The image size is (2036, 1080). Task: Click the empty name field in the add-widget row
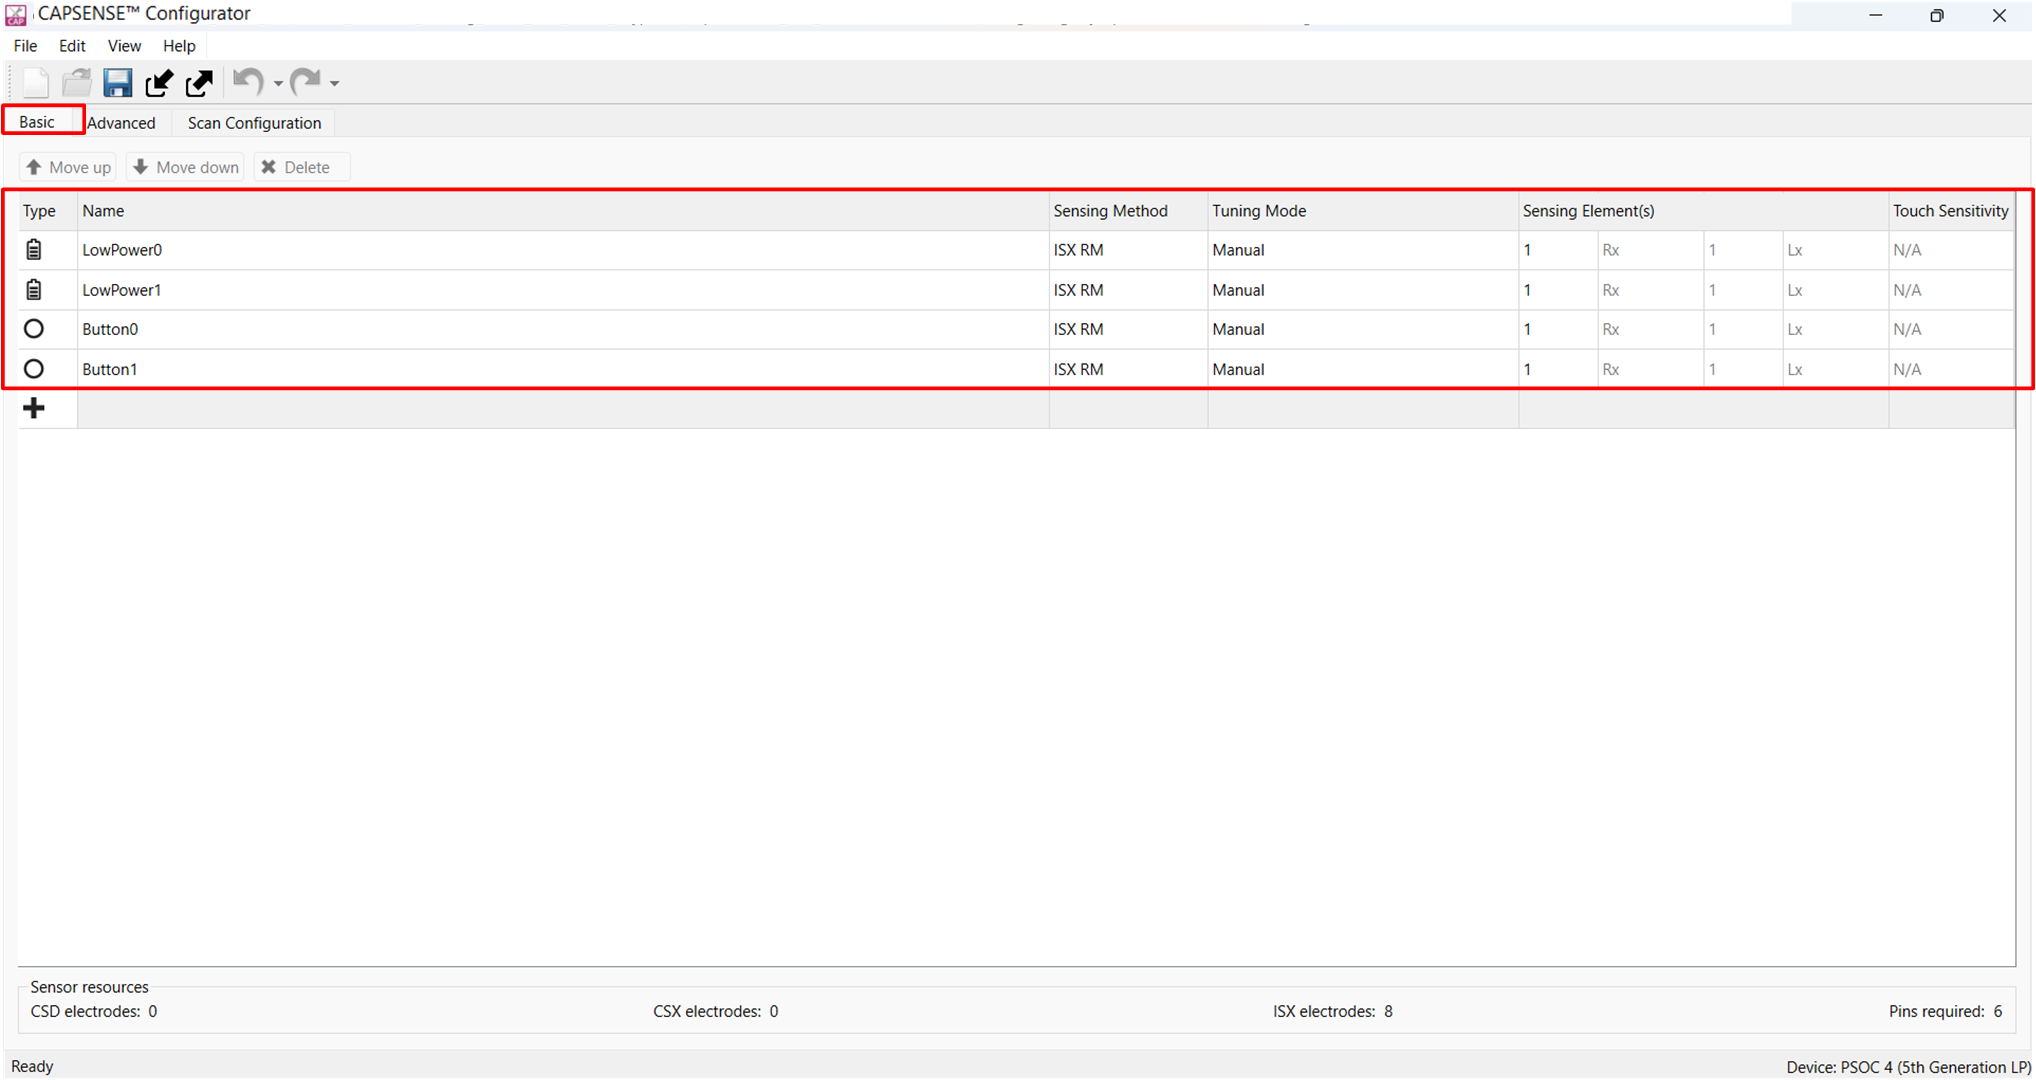[x=563, y=409]
